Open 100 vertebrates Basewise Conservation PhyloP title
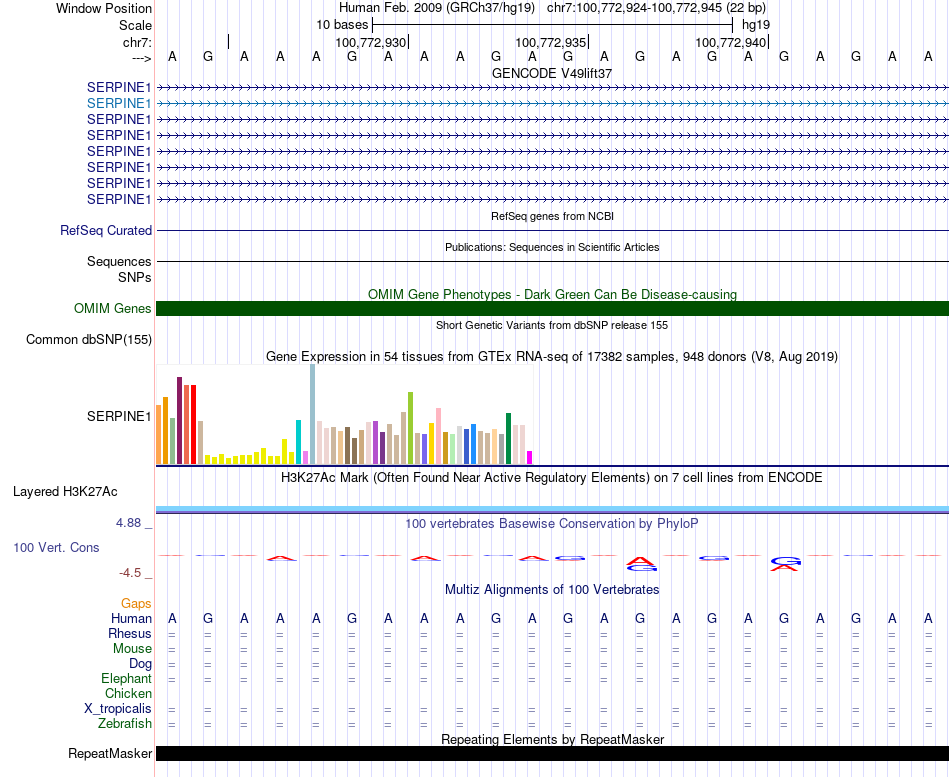Screen dimensions: 950x777 tap(552, 524)
